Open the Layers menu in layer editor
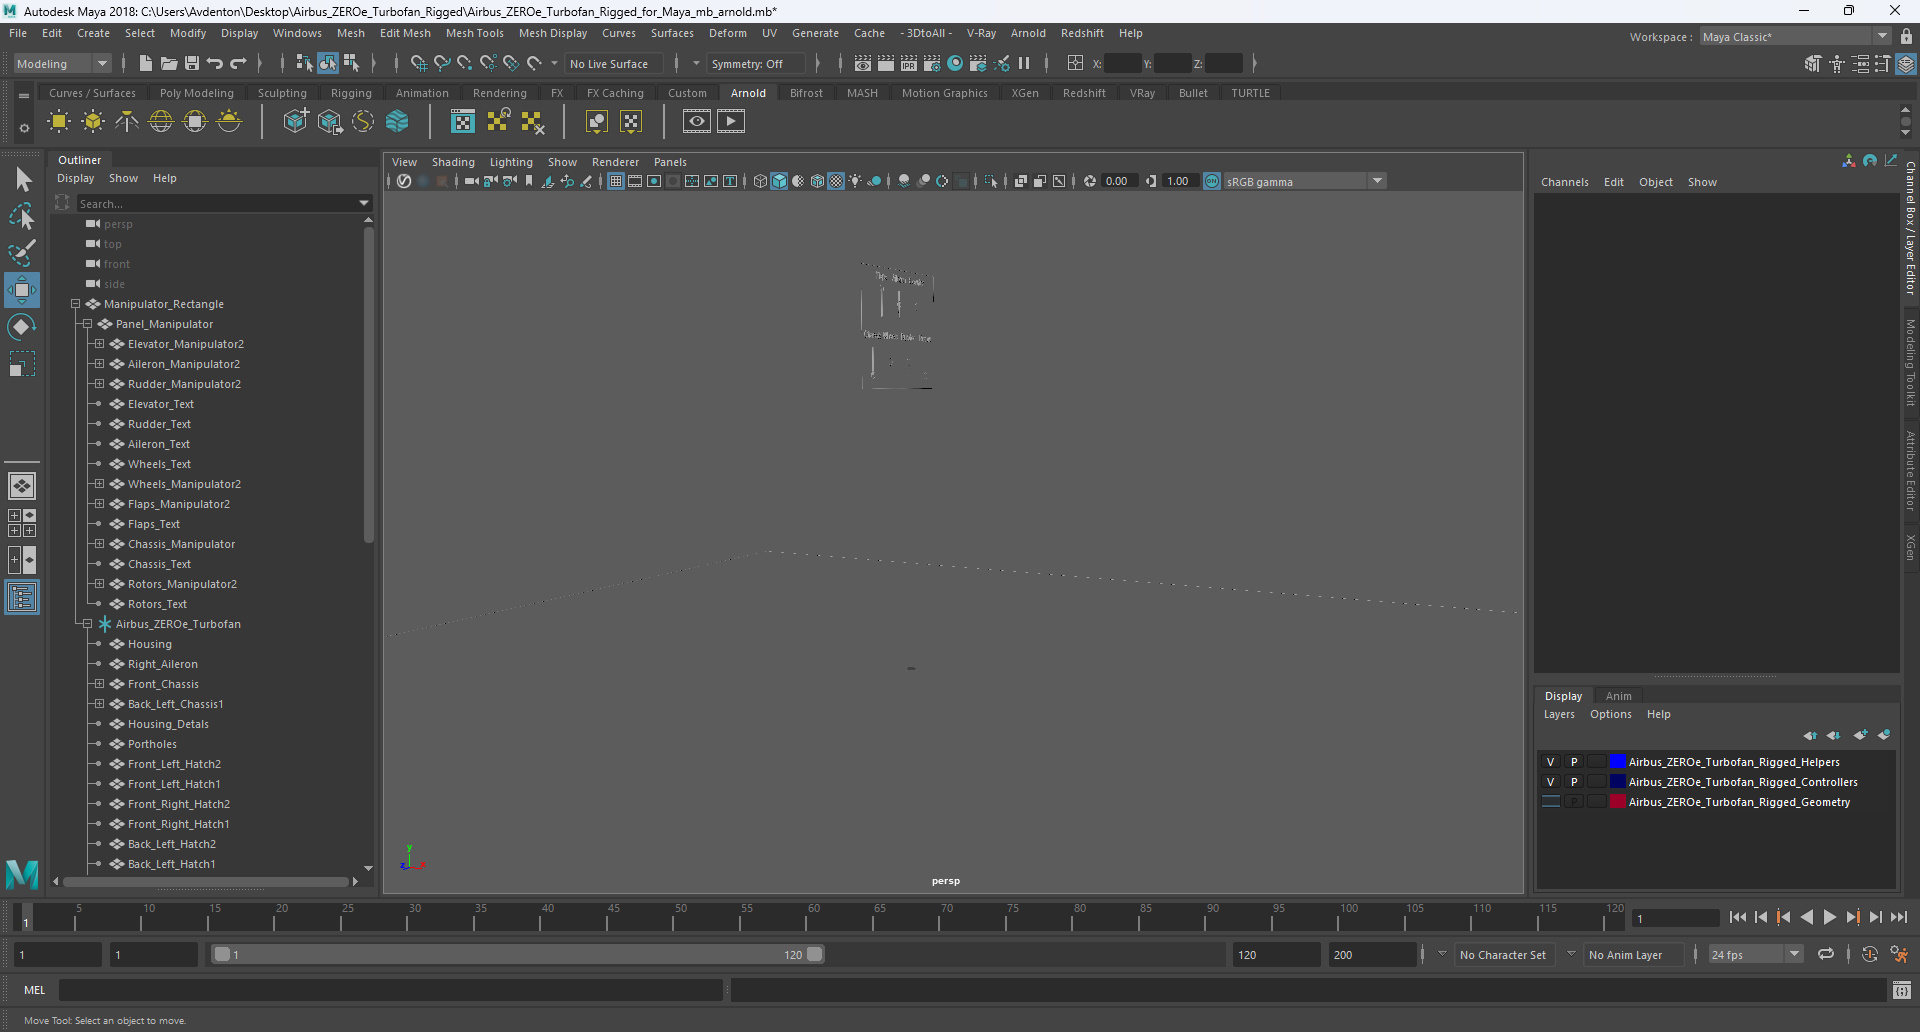The height and width of the screenshot is (1032, 1920). pos(1559,714)
